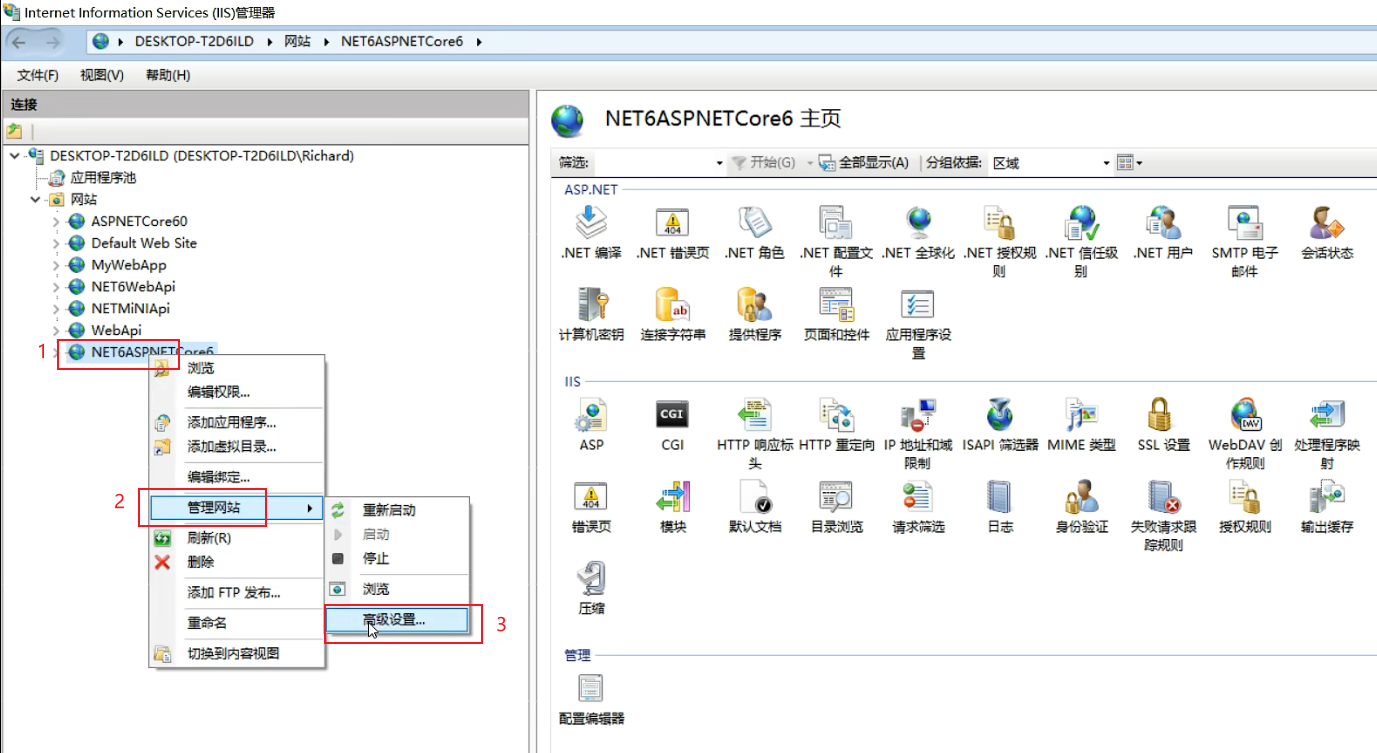1377x753 pixels.
Task: Open the ASP feature icon under IIS
Action: point(591,414)
